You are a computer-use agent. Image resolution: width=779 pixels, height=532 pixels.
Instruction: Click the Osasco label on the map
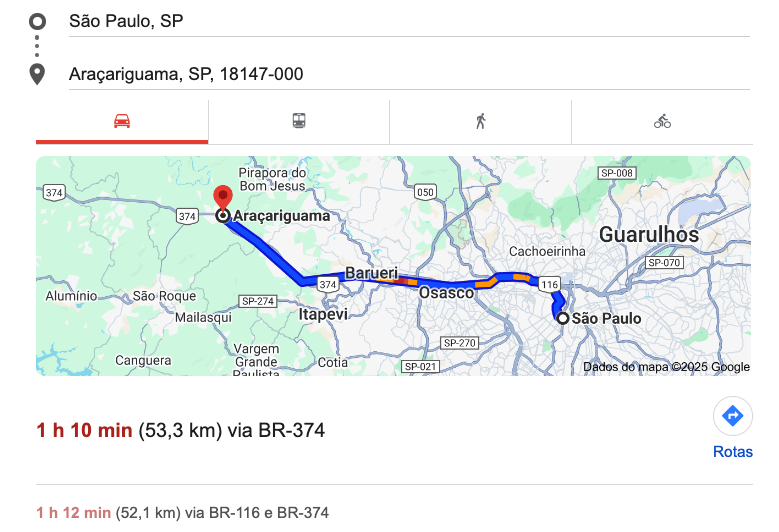coord(445,293)
